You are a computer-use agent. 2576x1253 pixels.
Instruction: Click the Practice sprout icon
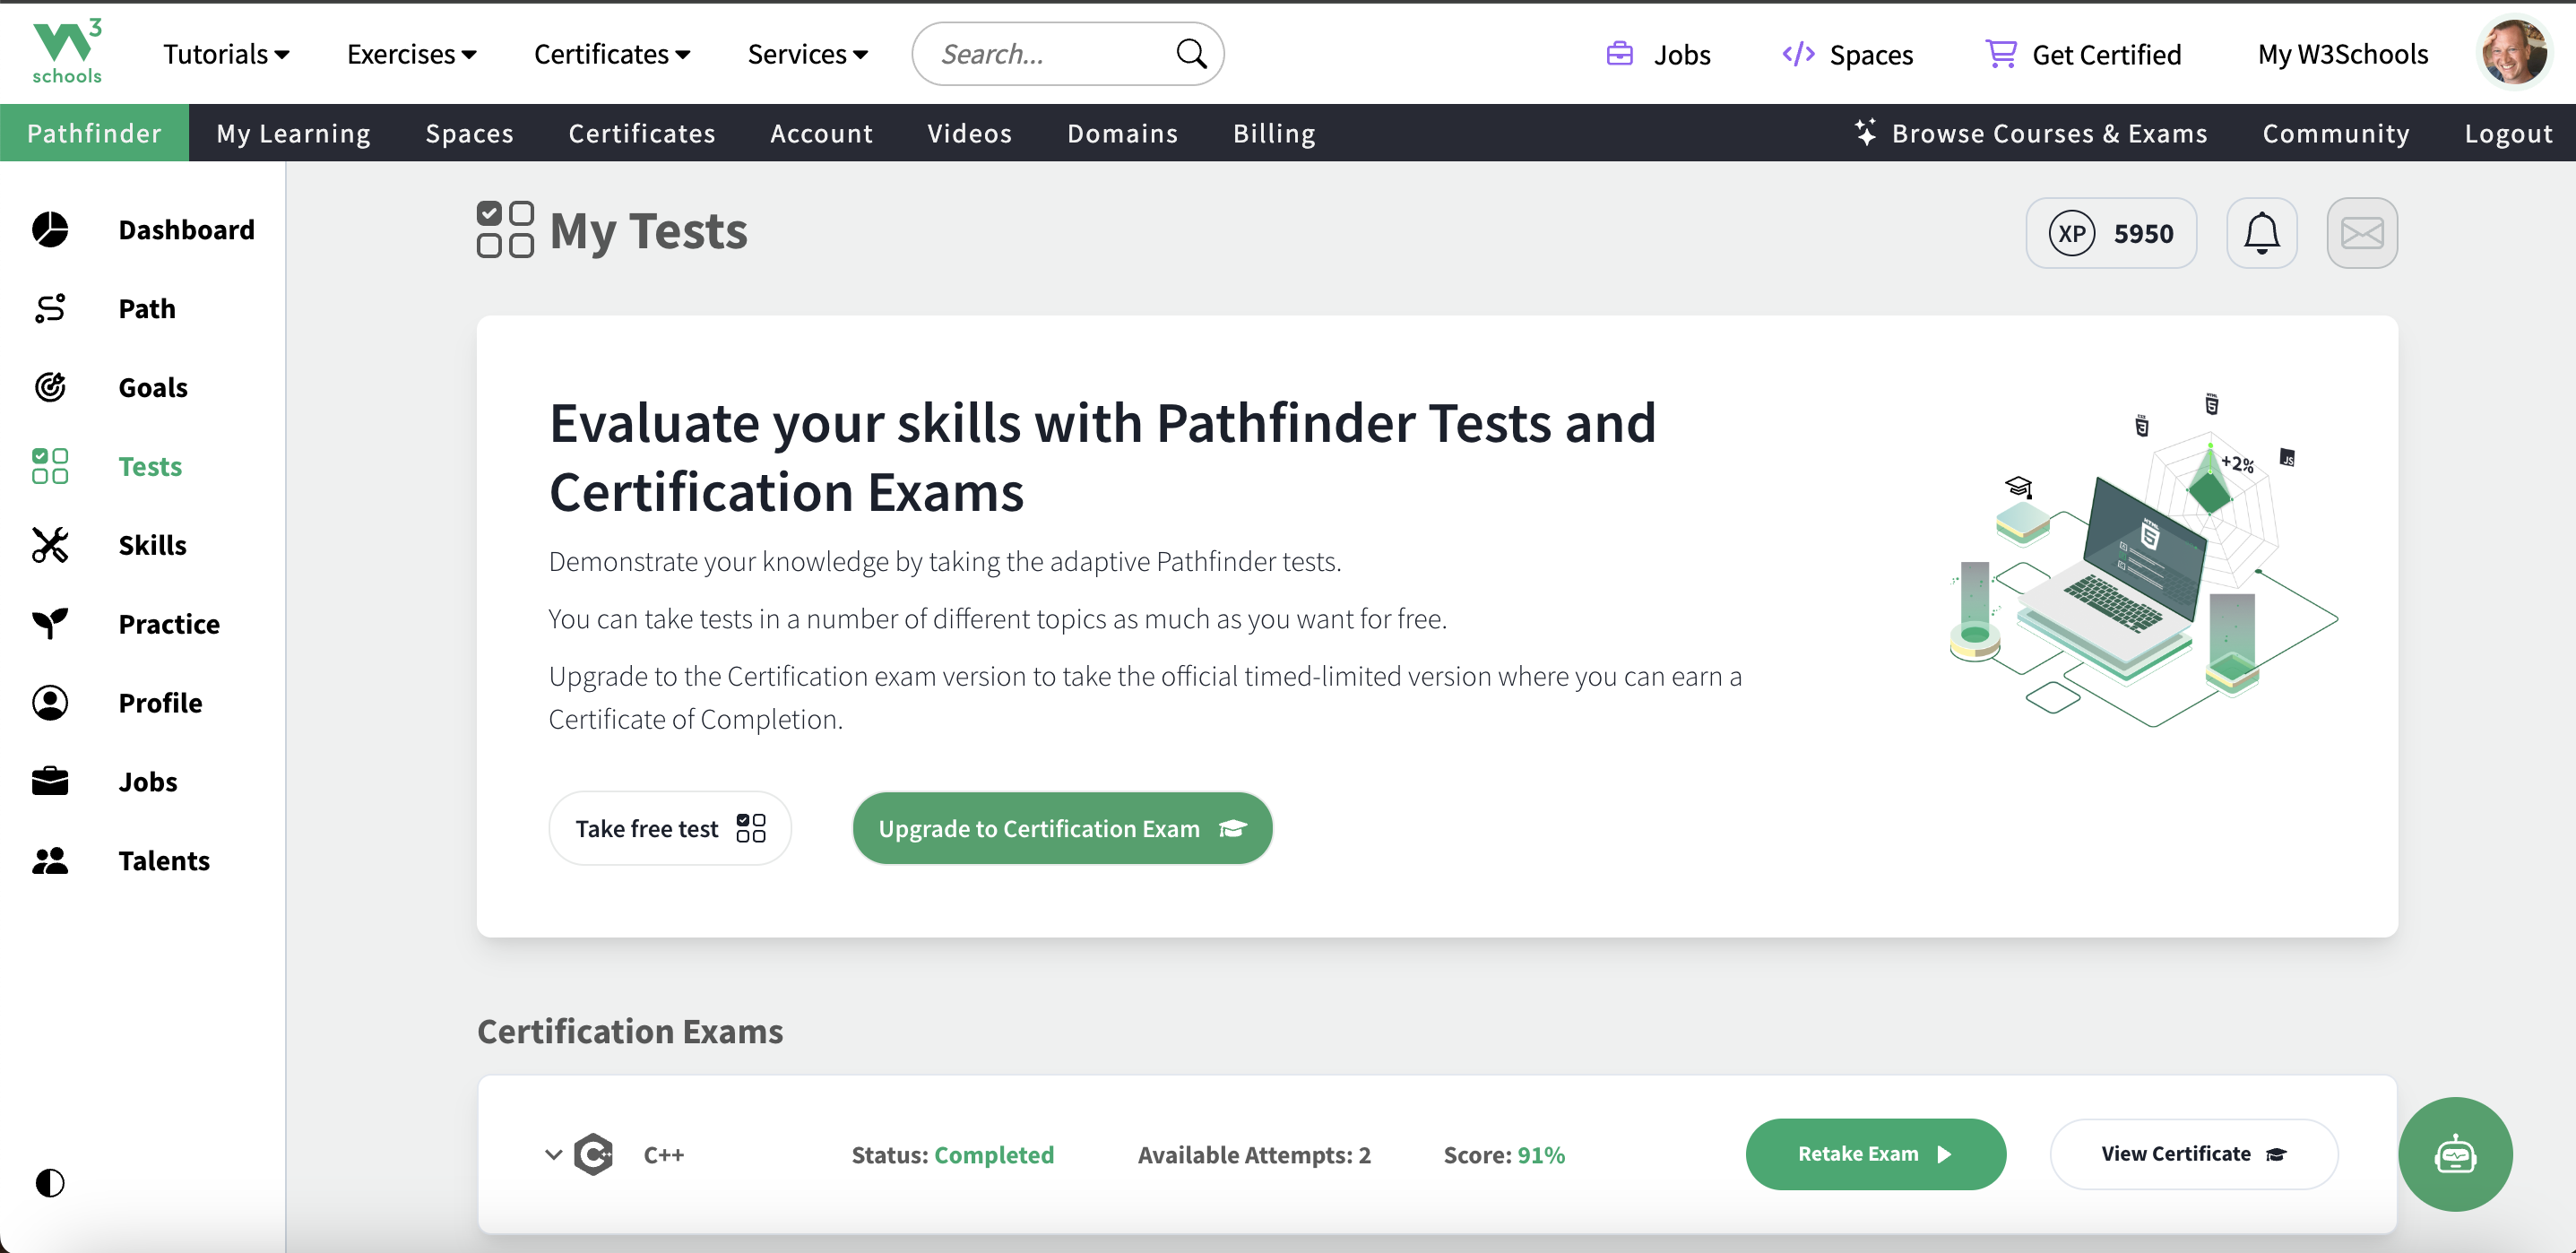pos(50,623)
